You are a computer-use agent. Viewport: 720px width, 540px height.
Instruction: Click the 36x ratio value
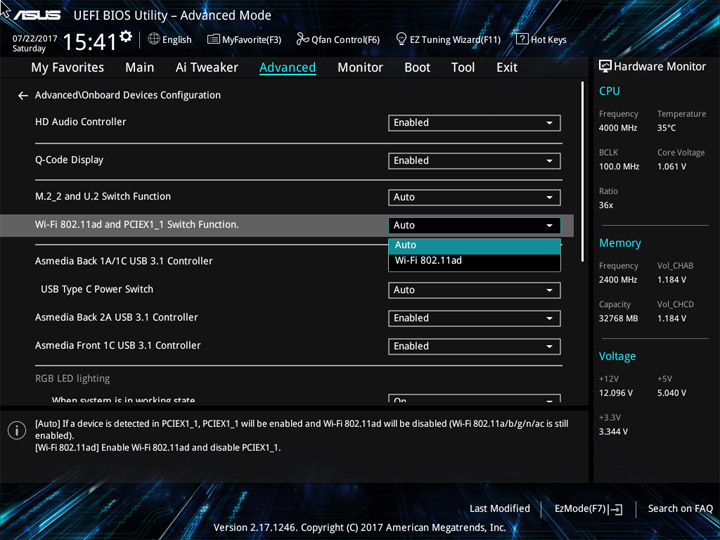606,205
